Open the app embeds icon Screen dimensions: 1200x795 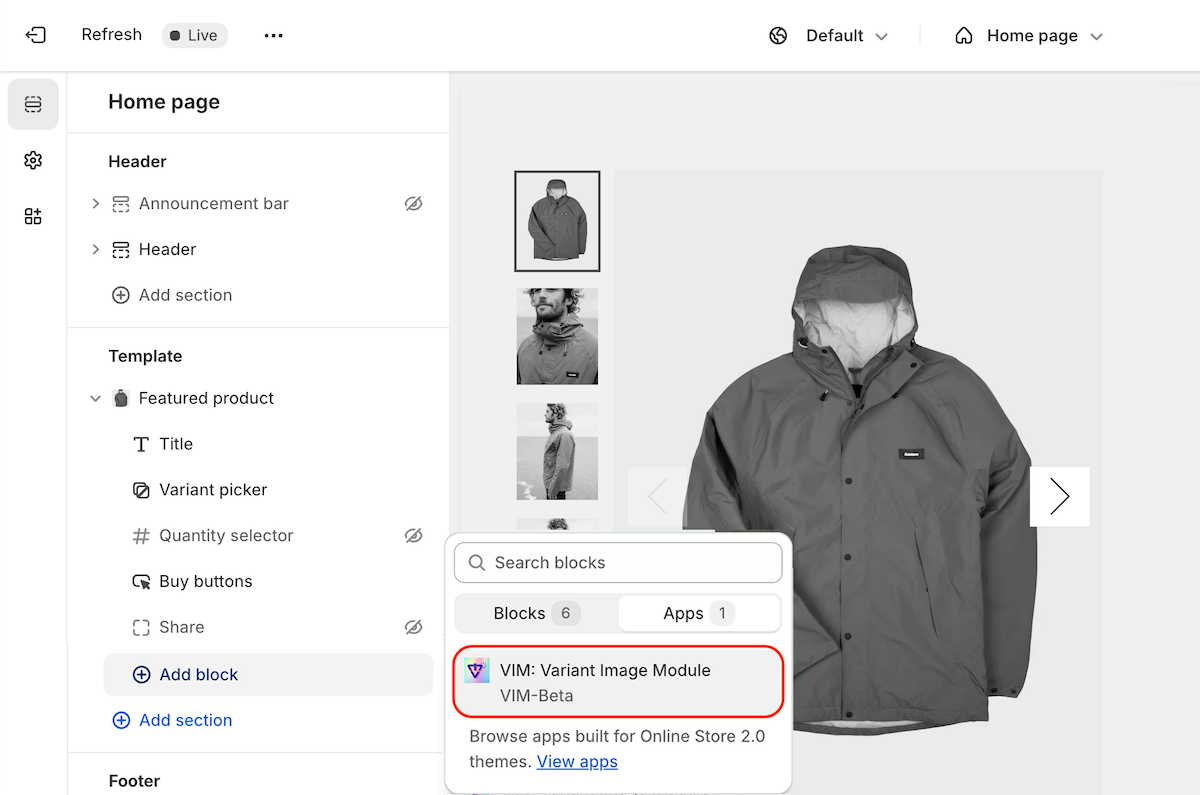[33, 216]
